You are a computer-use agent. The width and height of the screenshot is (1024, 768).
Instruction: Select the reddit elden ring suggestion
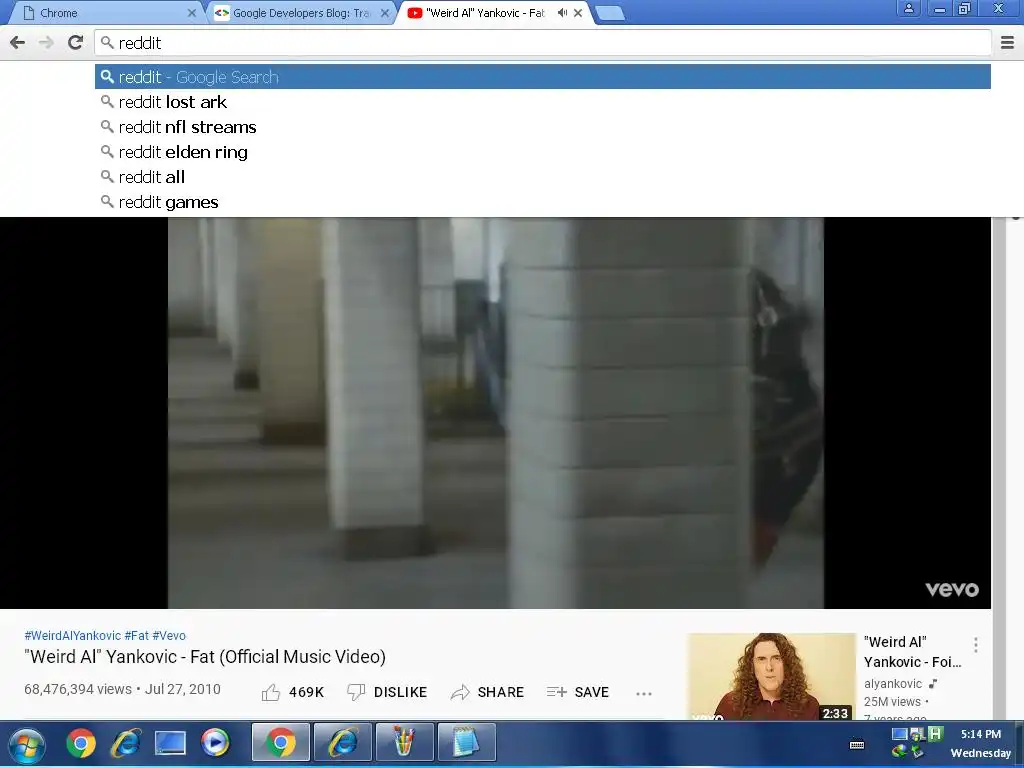[543, 152]
